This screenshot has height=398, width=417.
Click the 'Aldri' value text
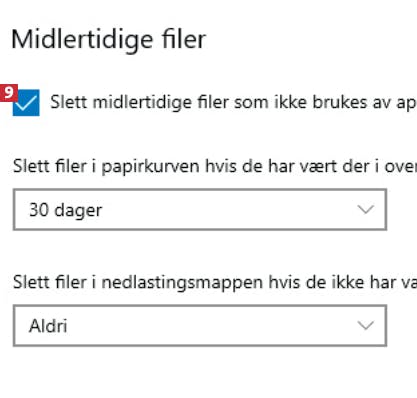tap(48, 326)
